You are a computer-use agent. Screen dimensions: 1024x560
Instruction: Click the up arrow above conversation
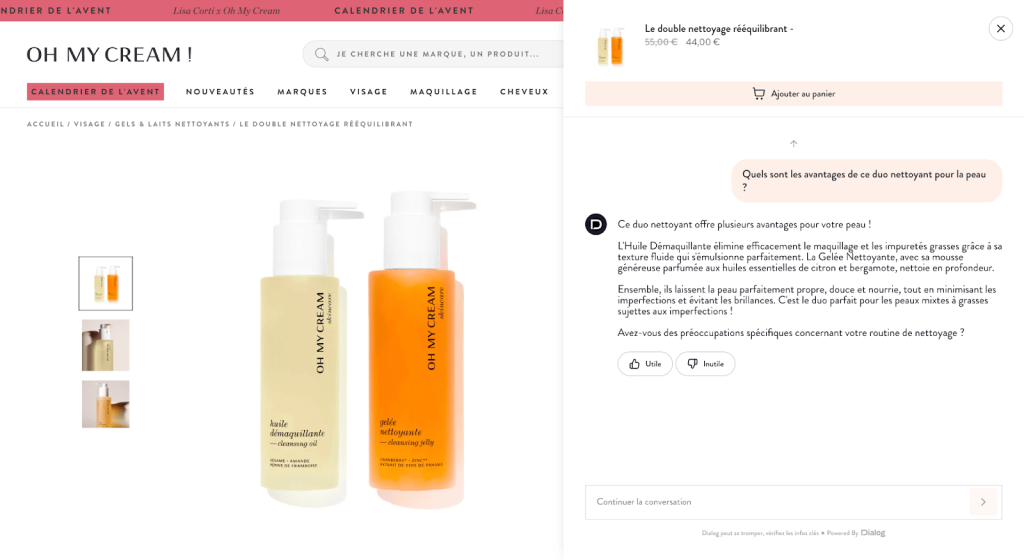(793, 144)
